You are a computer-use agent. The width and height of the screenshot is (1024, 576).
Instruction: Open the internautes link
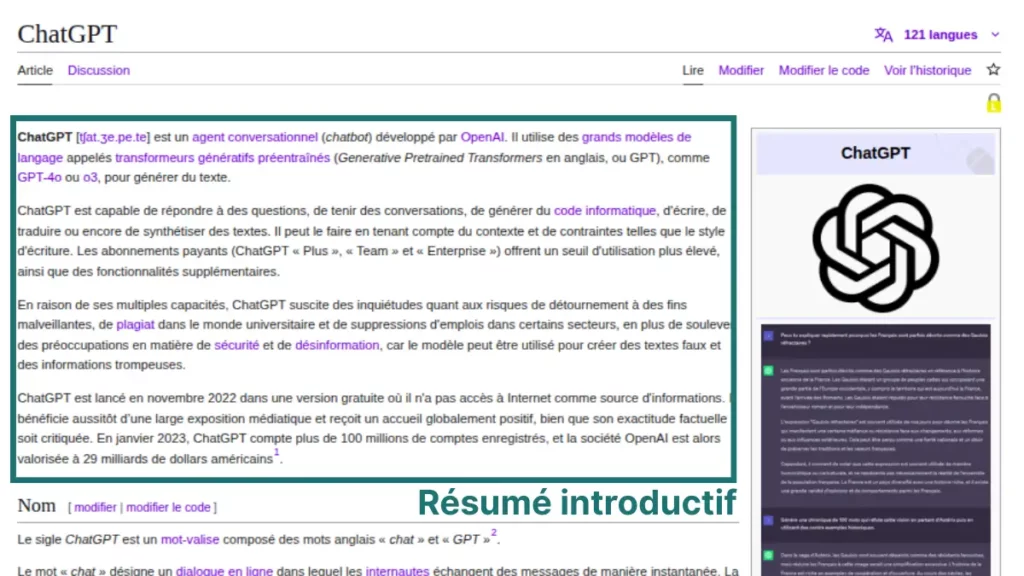pyautogui.click(x=397, y=571)
